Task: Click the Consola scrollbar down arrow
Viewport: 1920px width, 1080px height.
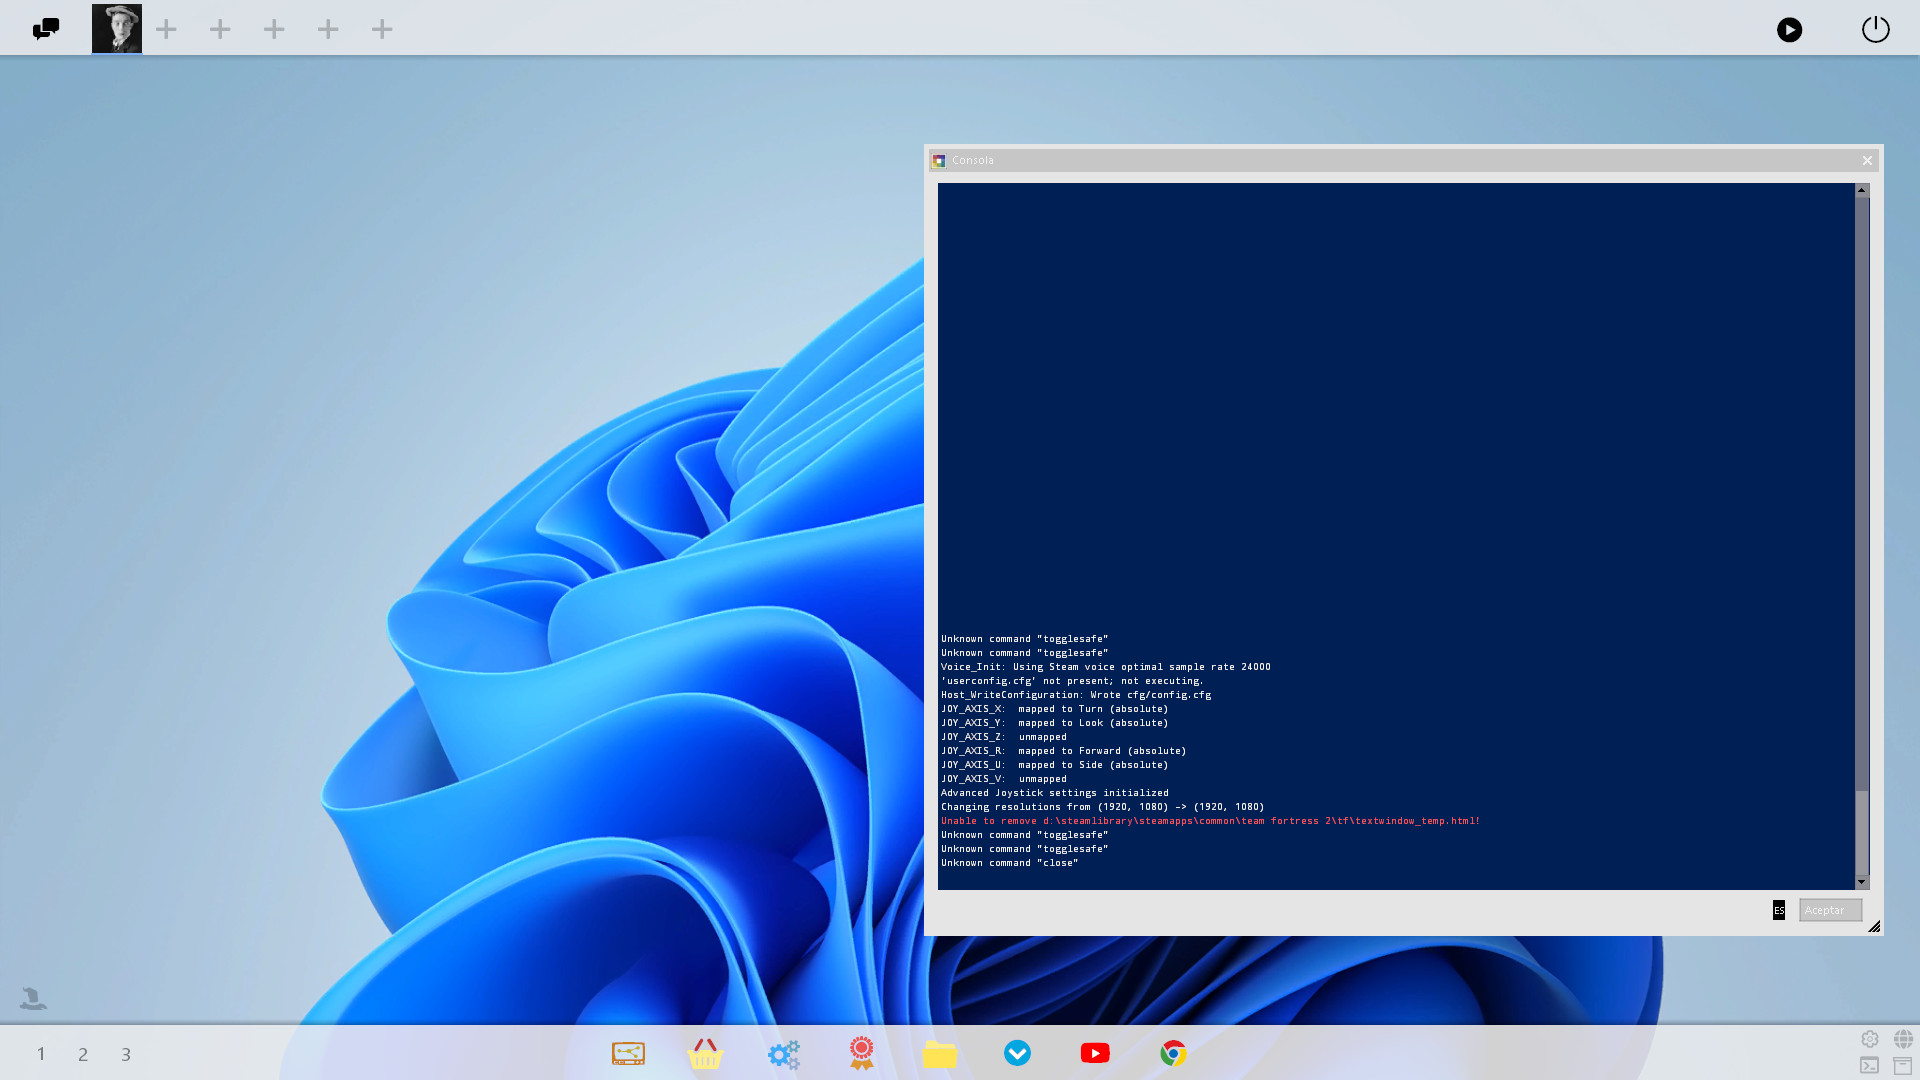Action: coord(1862,882)
